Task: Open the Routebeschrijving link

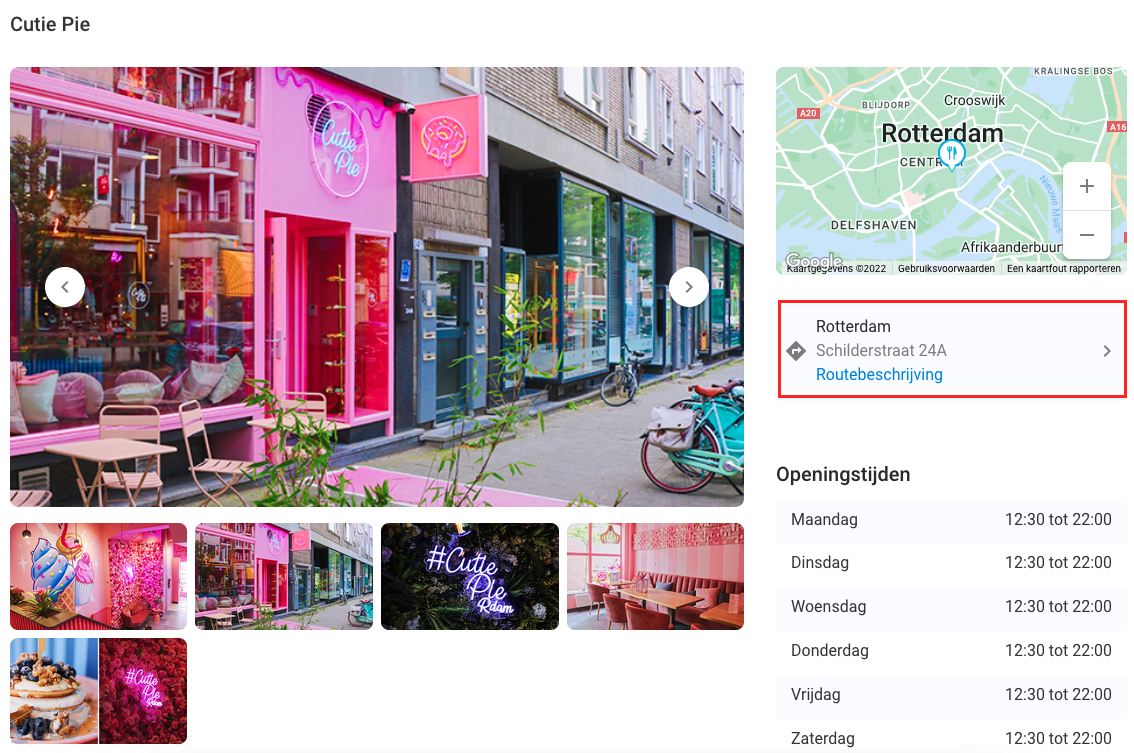Action: 879,375
